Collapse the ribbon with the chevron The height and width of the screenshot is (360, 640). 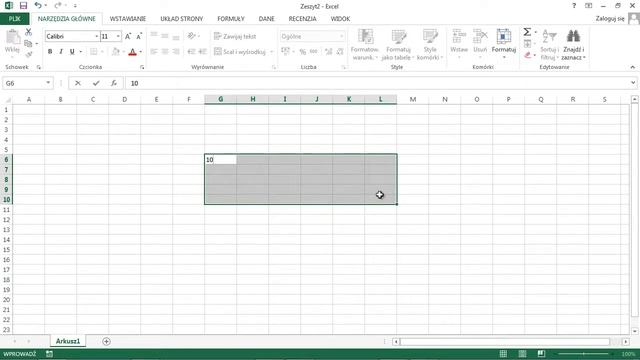[x=633, y=67]
